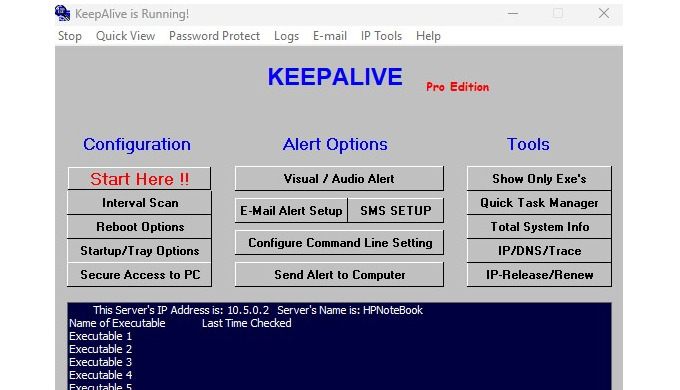The width and height of the screenshot is (680, 390).
Task: Click the Pro Edition label
Action: click(x=457, y=87)
